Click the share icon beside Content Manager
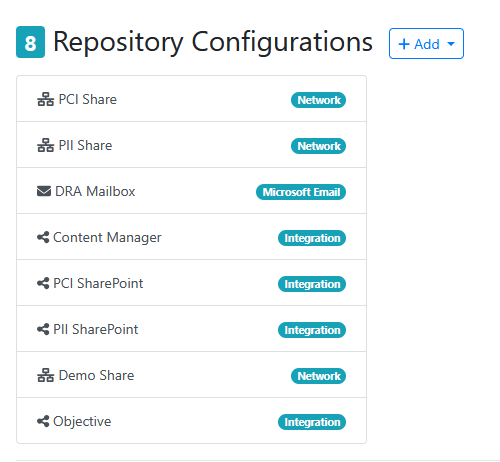This screenshot has width=500, height=462. pos(43,237)
